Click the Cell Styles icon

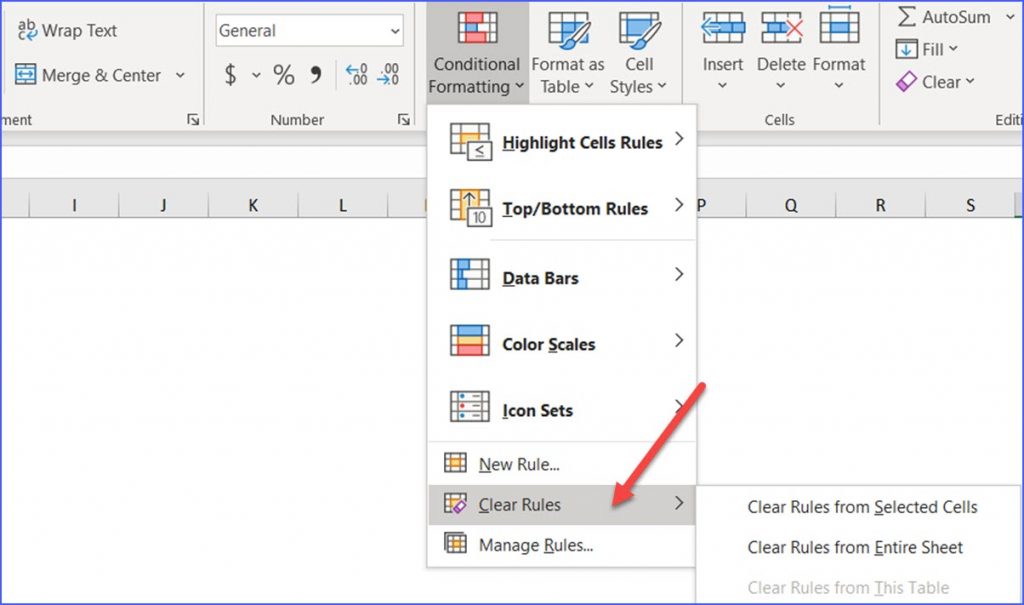coord(639,27)
